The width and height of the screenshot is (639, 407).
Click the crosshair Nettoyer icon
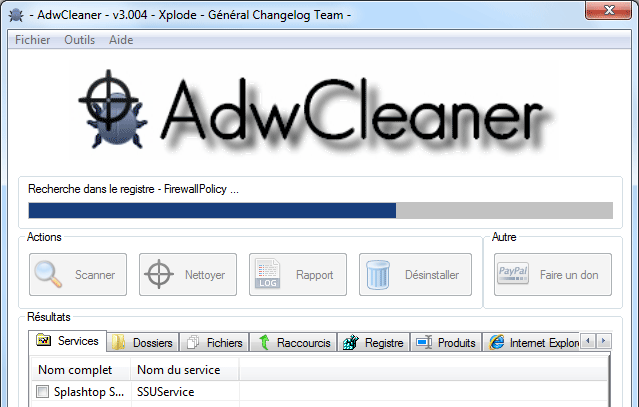tap(159, 274)
